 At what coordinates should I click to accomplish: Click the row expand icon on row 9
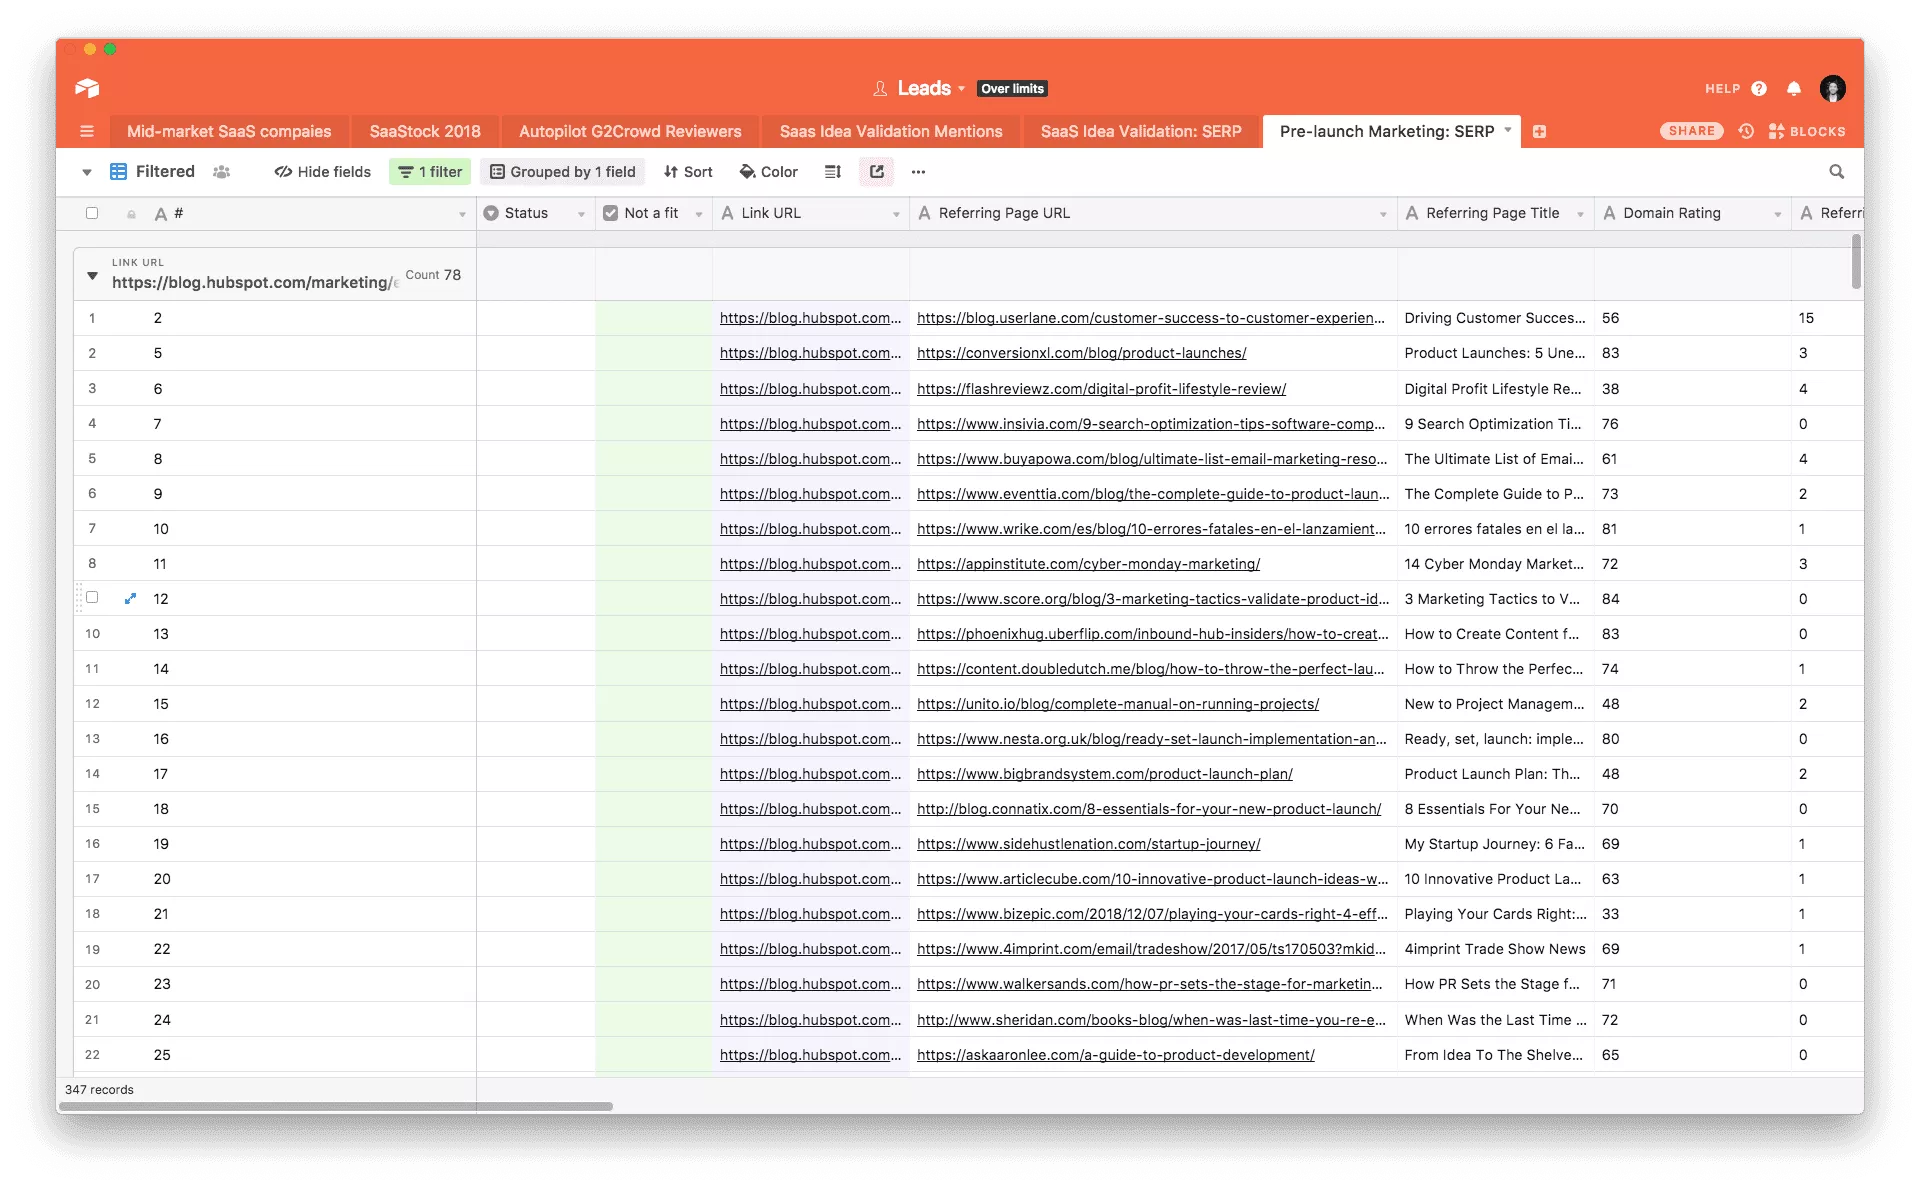coord(128,598)
